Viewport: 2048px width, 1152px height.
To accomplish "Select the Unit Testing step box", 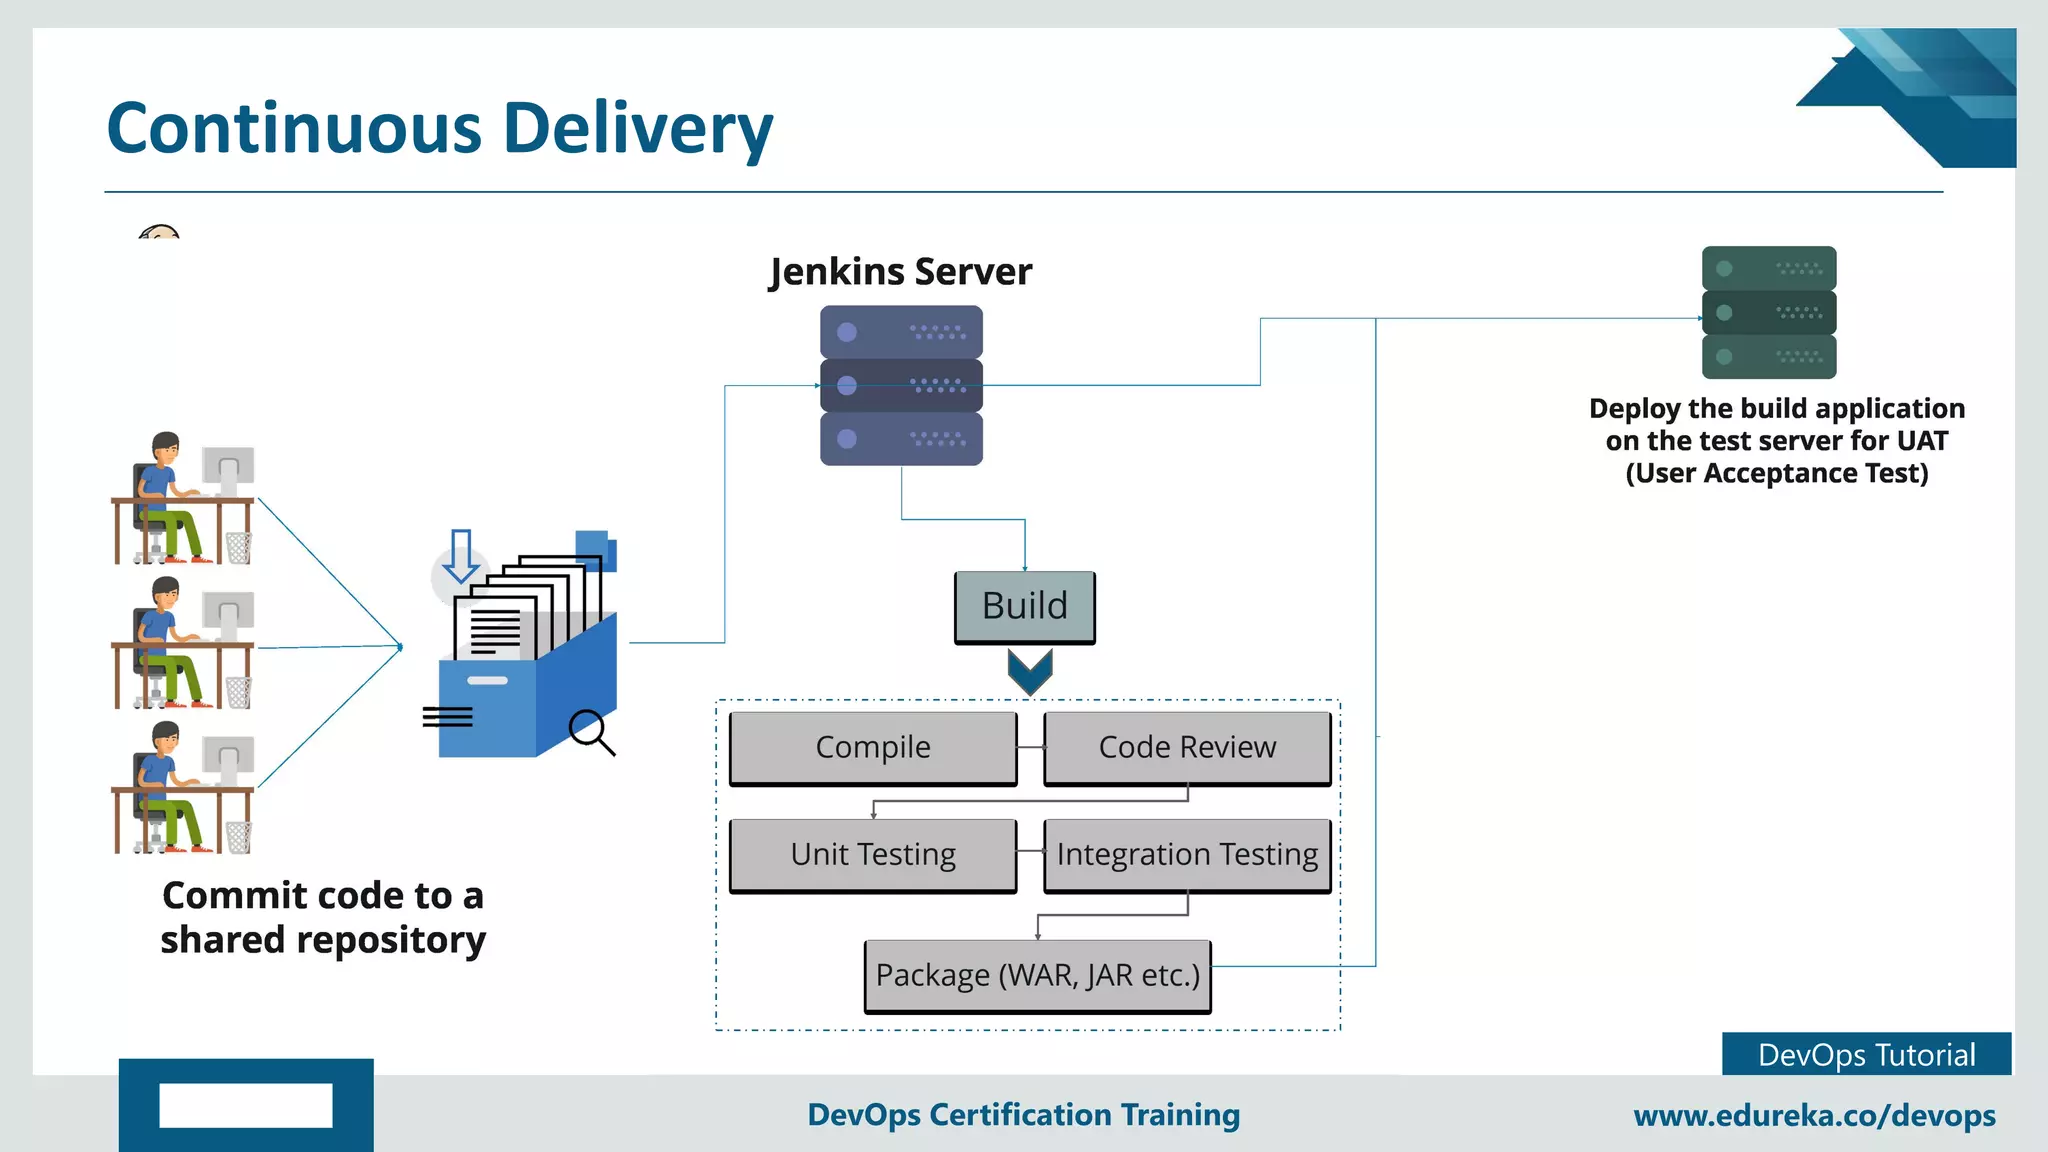I will [x=873, y=855].
